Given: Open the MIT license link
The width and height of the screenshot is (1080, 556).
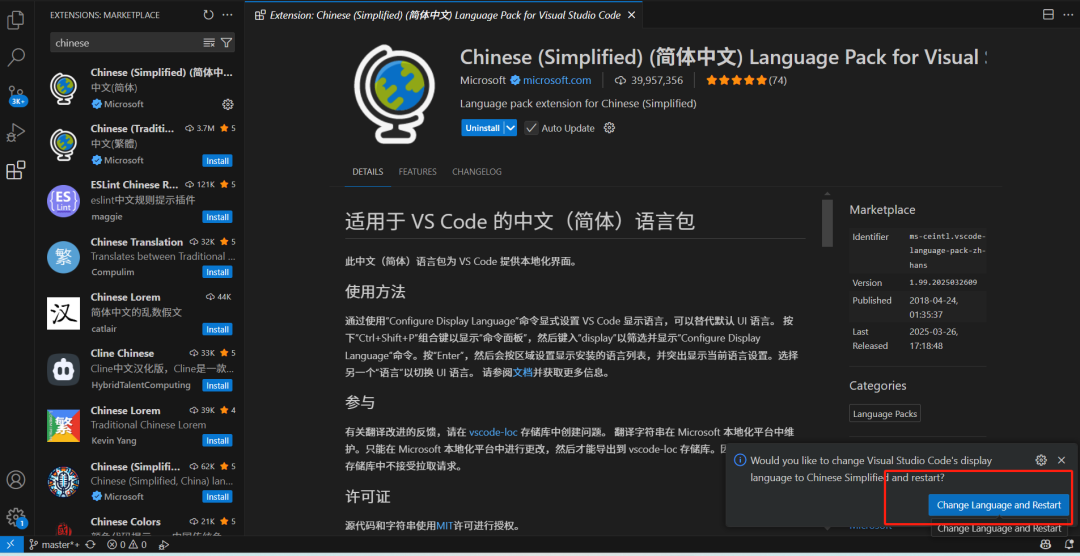Looking at the screenshot, I should tap(444, 526).
